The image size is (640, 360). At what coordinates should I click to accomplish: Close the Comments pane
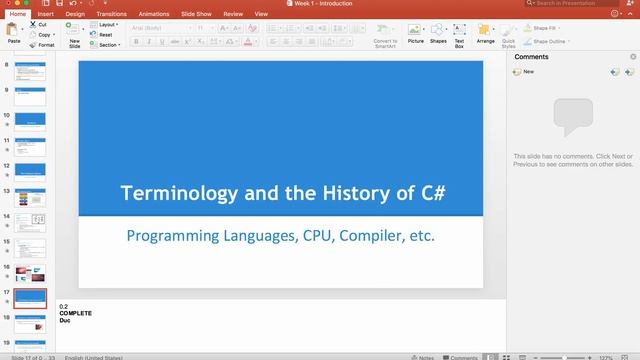633,56
